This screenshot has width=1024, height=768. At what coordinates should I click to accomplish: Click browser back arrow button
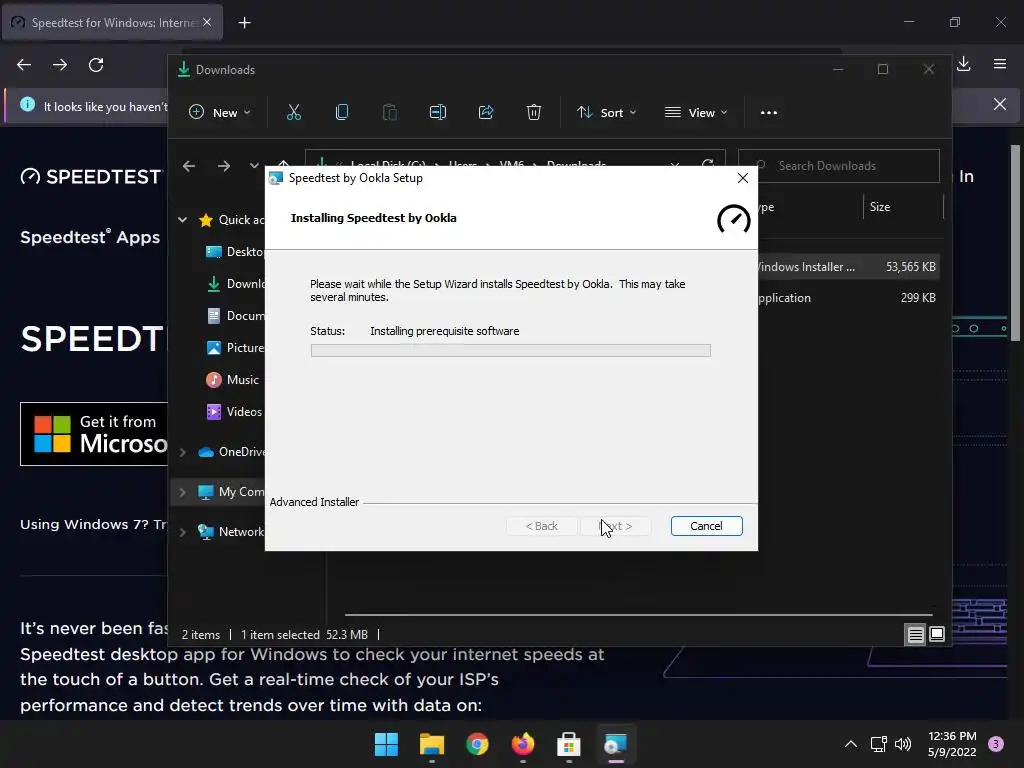[24, 65]
